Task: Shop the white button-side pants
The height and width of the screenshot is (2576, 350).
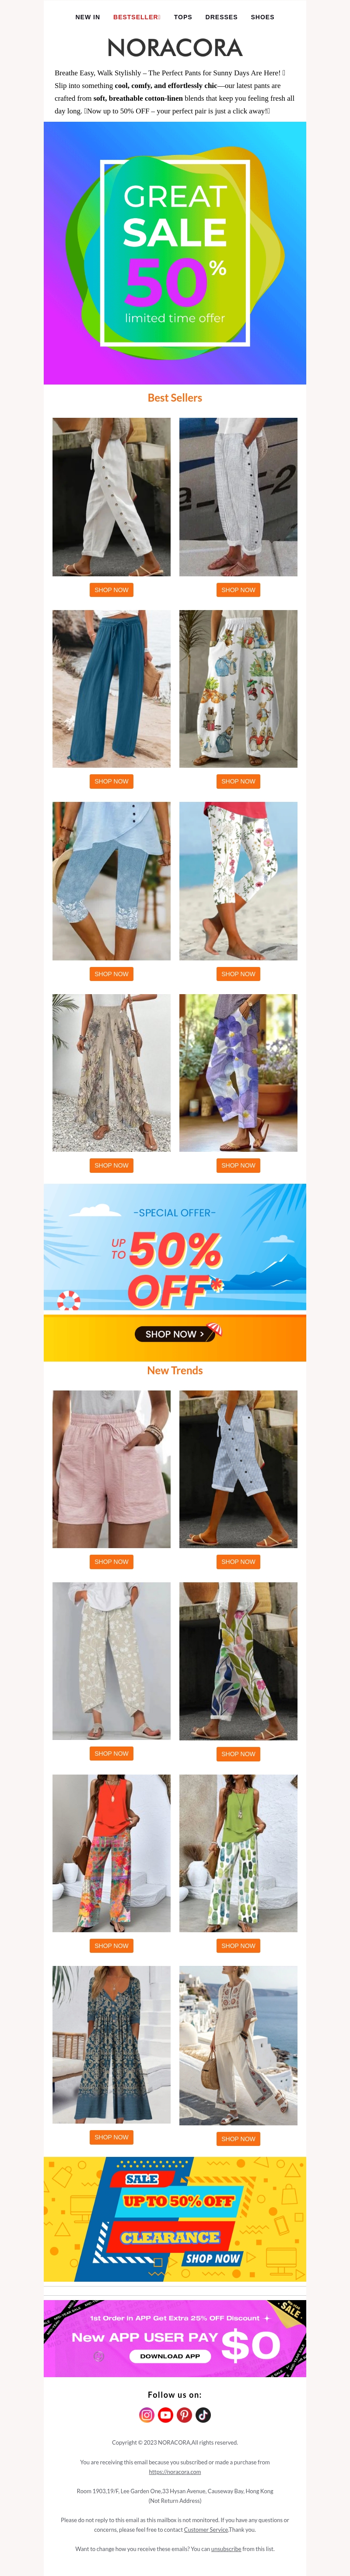Action: click(x=111, y=590)
